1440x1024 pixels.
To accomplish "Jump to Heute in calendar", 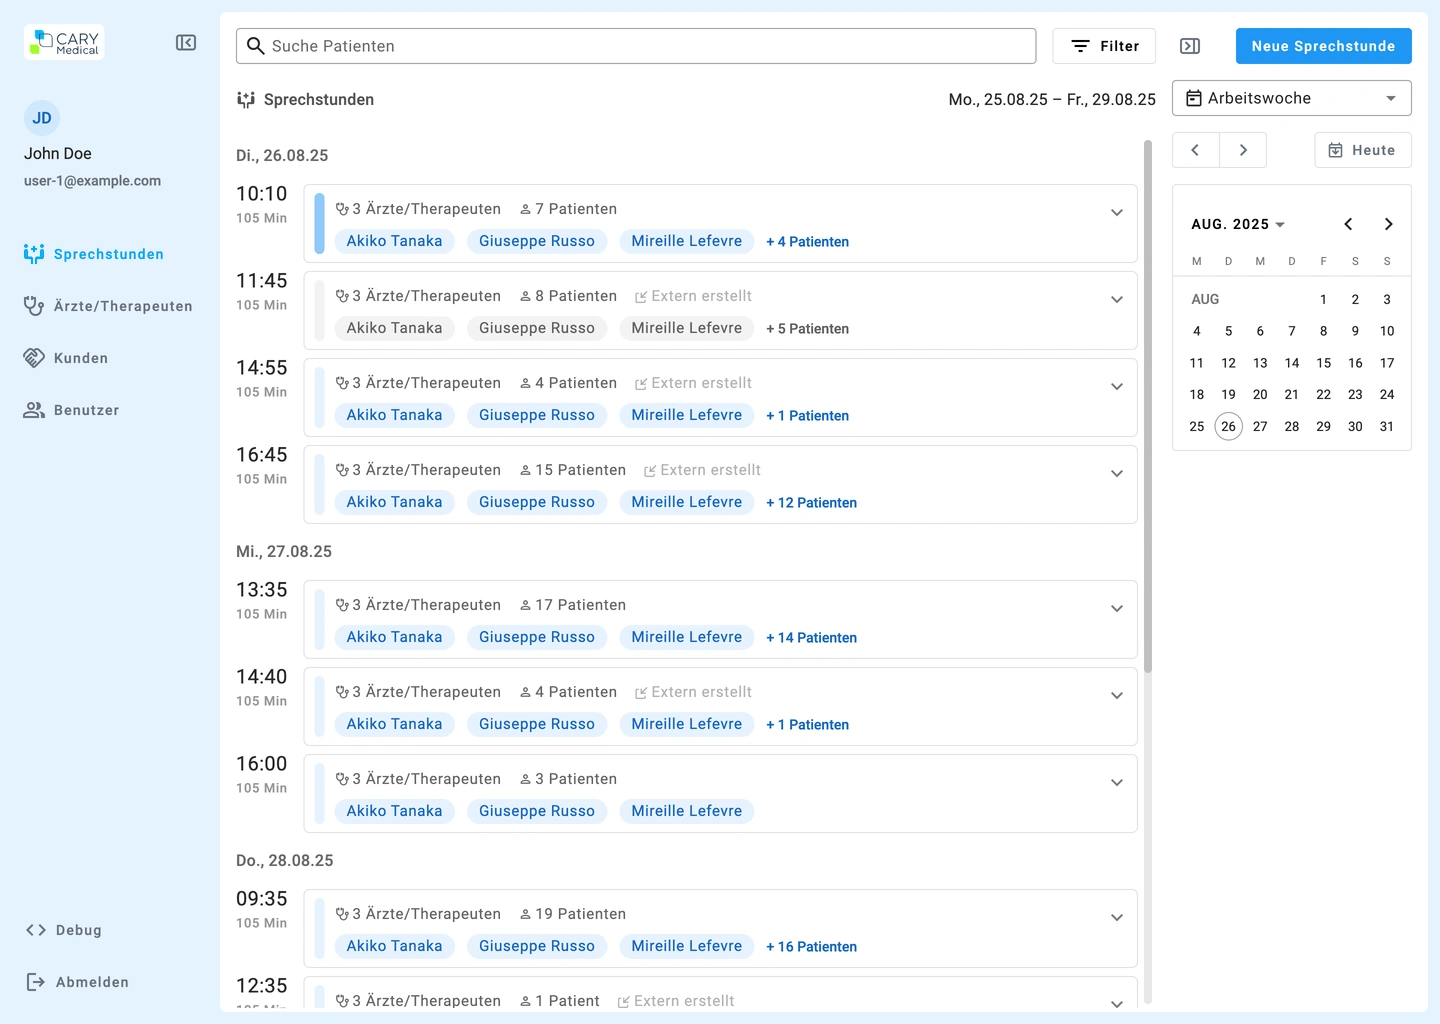I will pos(1362,150).
